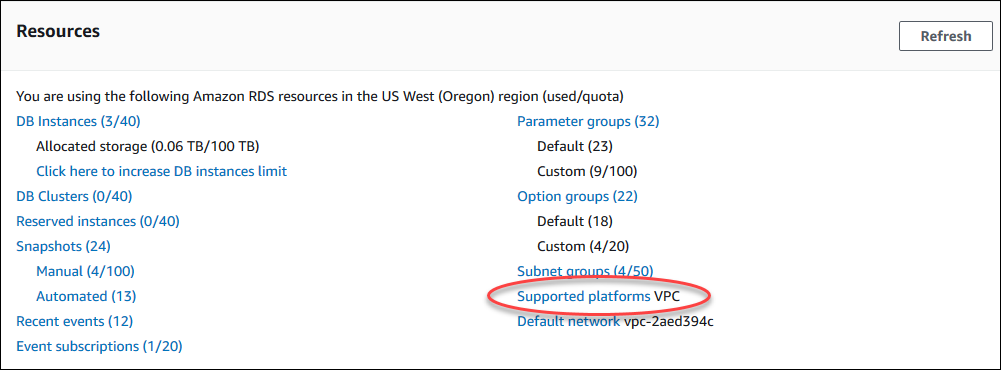The image size is (1001, 370).
Task: Open Automated (13) snapshots
Action: pyautogui.click(x=86, y=296)
